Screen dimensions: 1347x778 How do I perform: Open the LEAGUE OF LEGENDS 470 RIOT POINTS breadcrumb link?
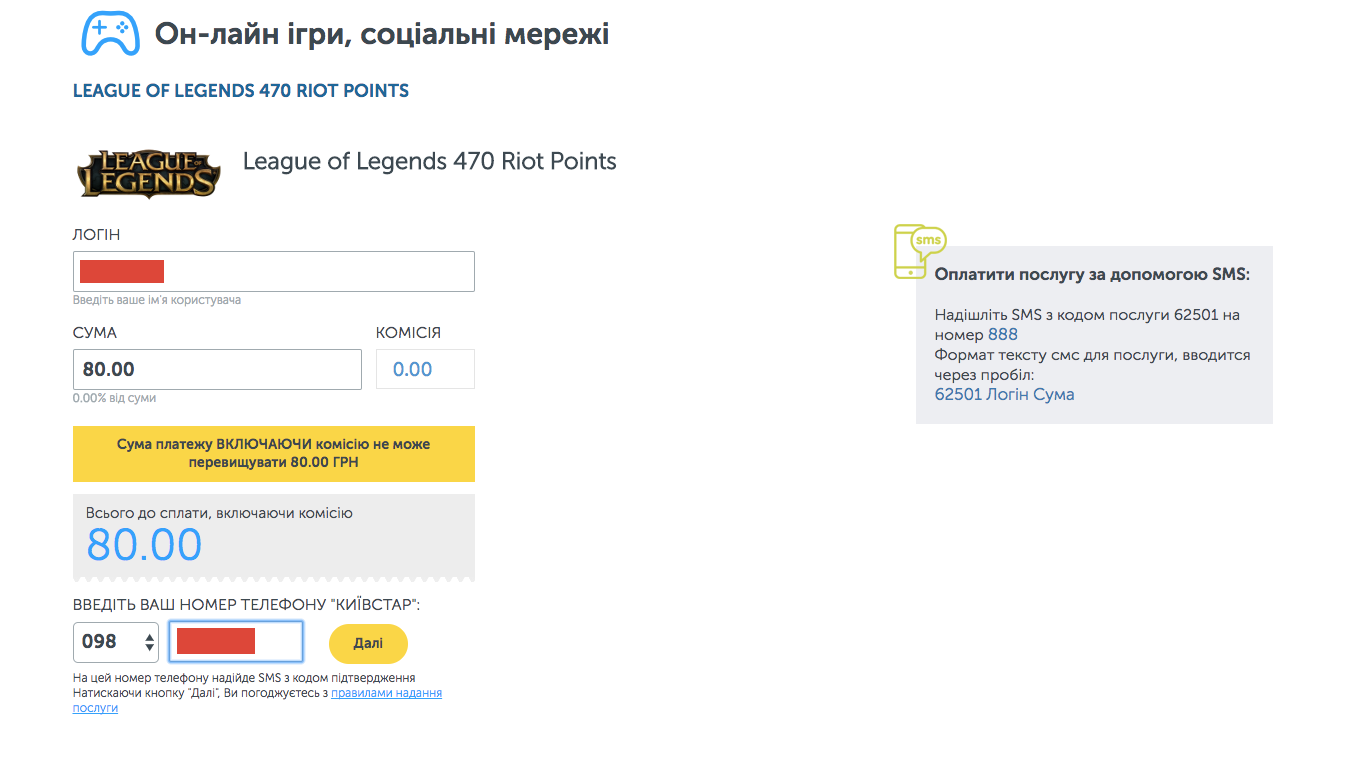pos(241,91)
